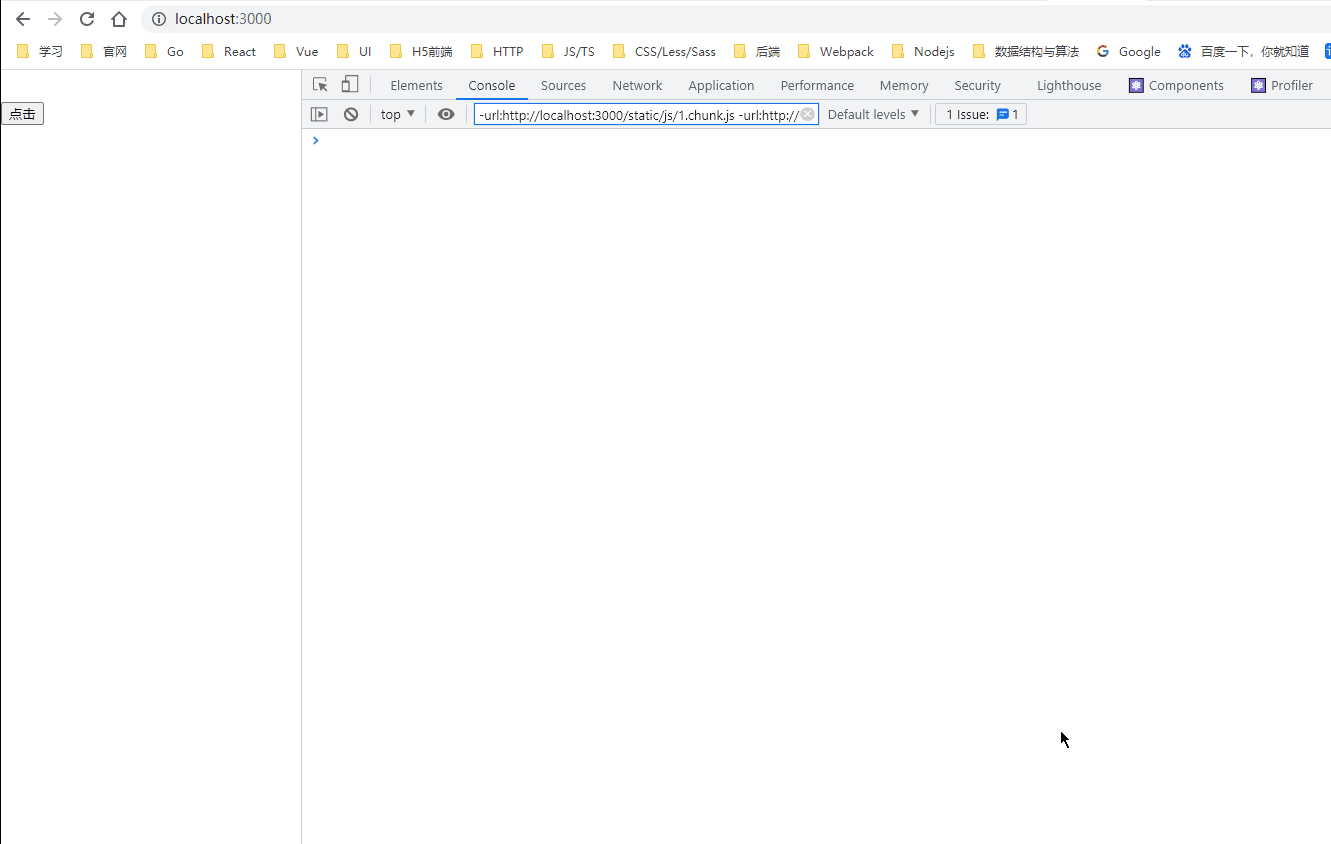Toggle the device toolbar icon
The width and height of the screenshot is (1331, 844).
pos(349,85)
